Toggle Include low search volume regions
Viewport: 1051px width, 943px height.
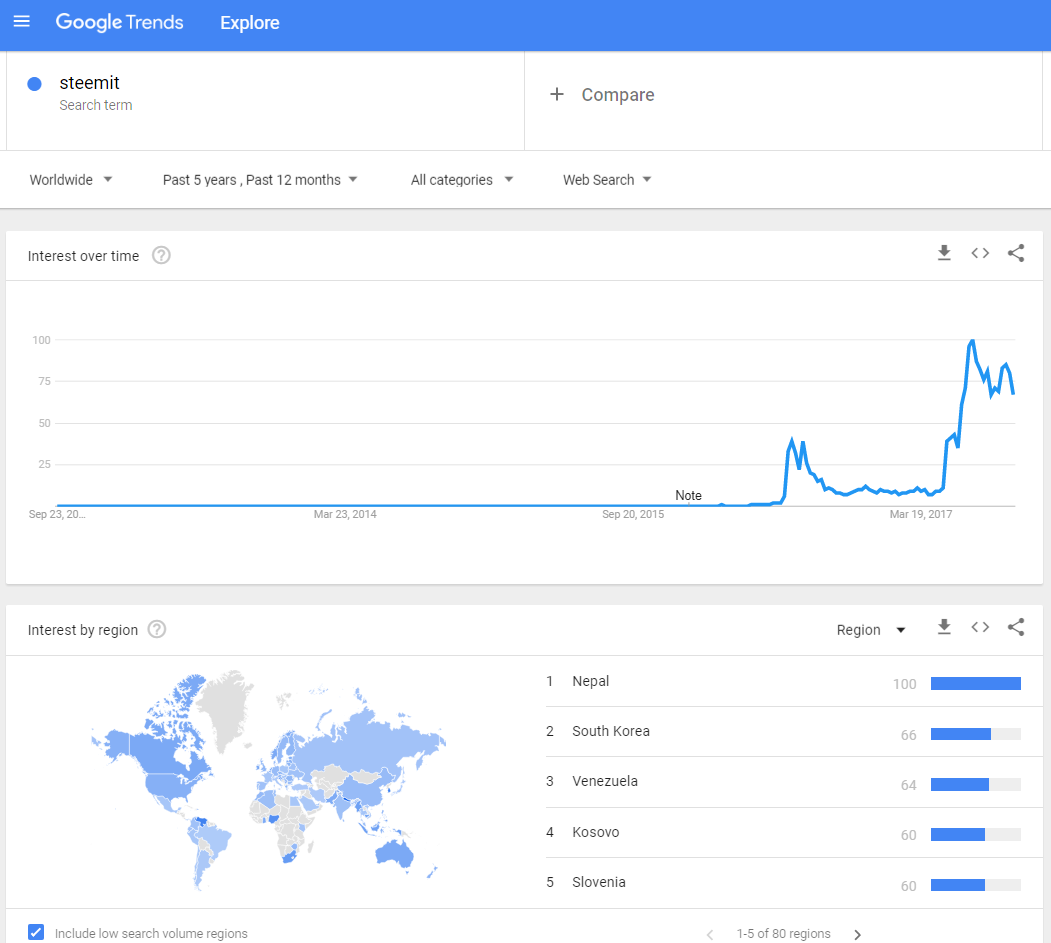click(x=36, y=932)
